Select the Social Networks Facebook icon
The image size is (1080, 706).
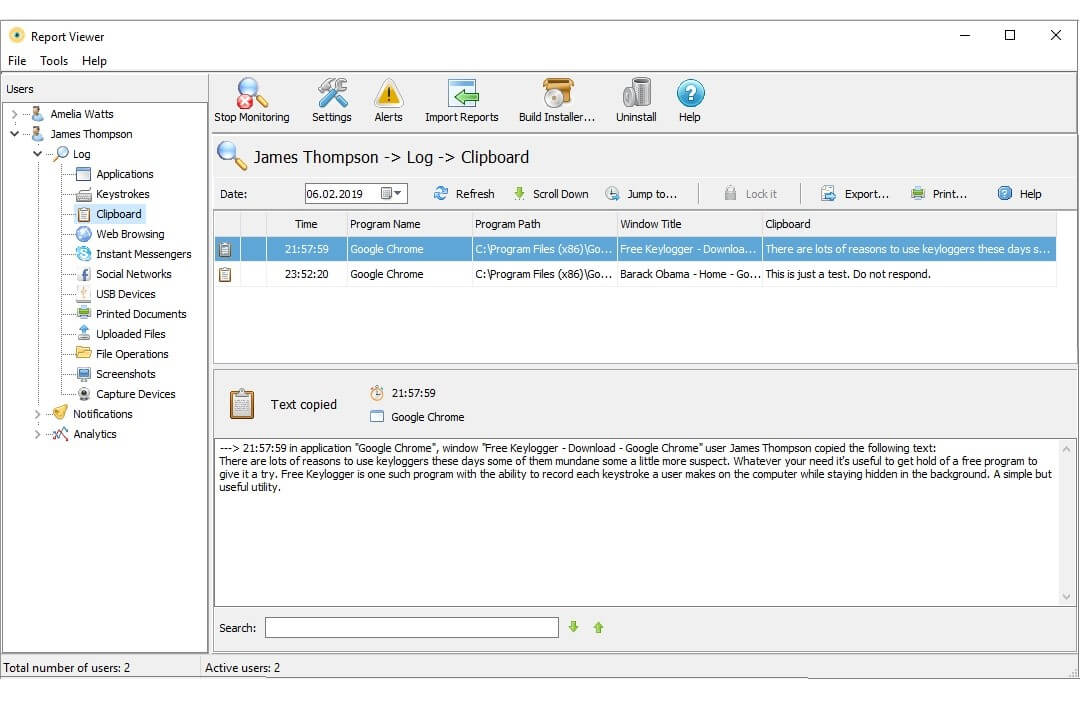[85, 274]
